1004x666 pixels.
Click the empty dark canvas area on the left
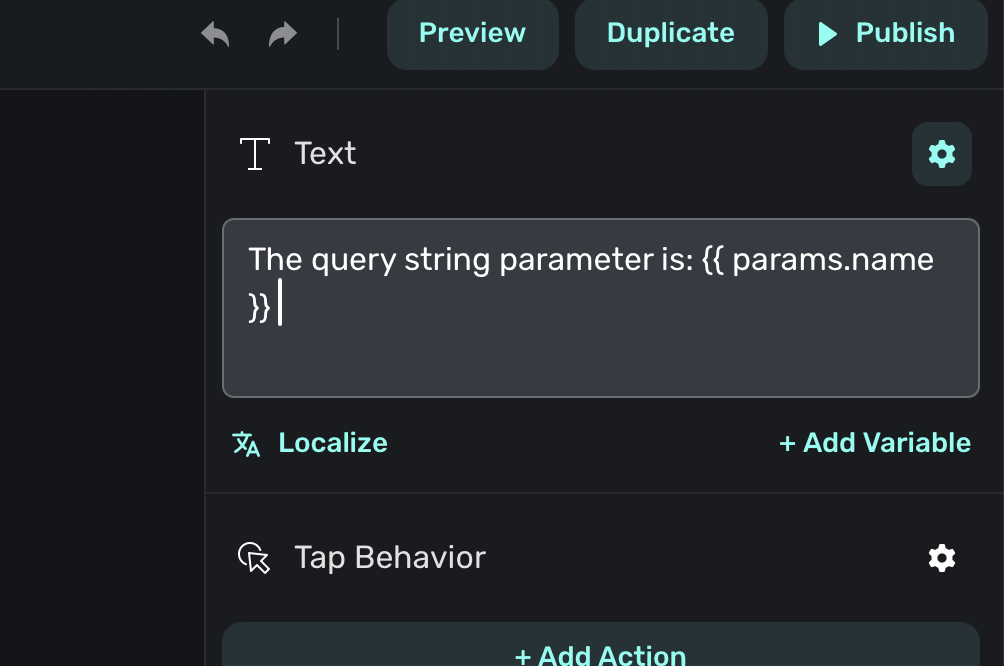pyautogui.click(x=100, y=370)
